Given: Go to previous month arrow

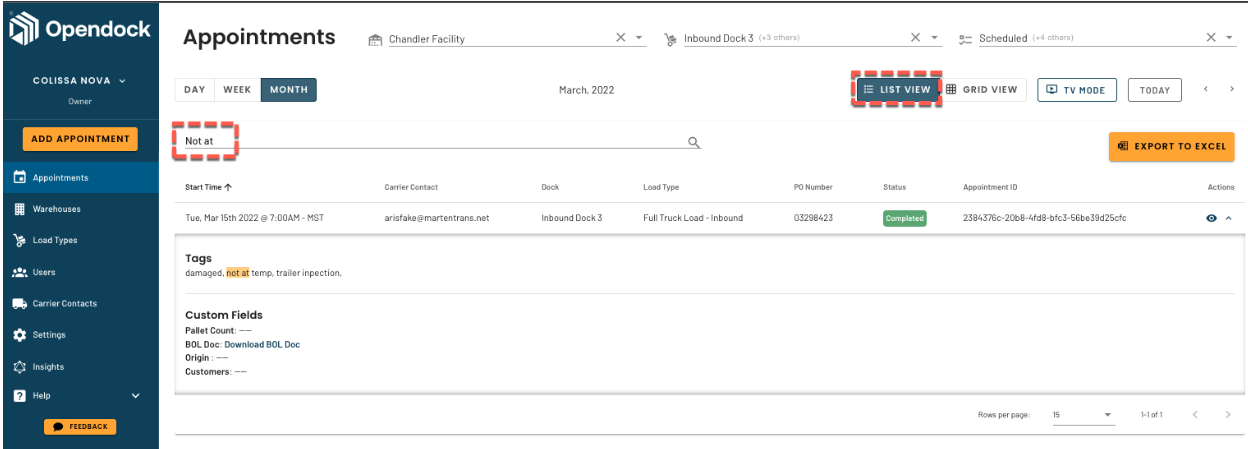Looking at the screenshot, I should [x=1206, y=89].
